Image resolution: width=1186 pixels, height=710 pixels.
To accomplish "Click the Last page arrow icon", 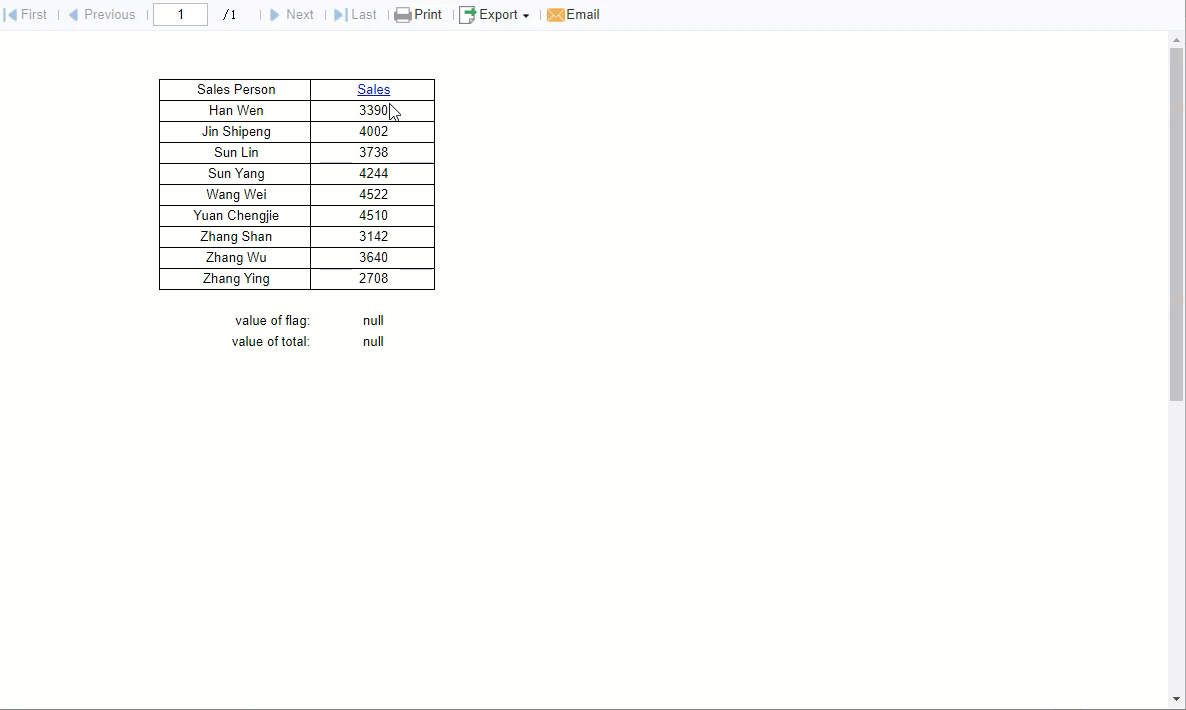I will 341,15.
